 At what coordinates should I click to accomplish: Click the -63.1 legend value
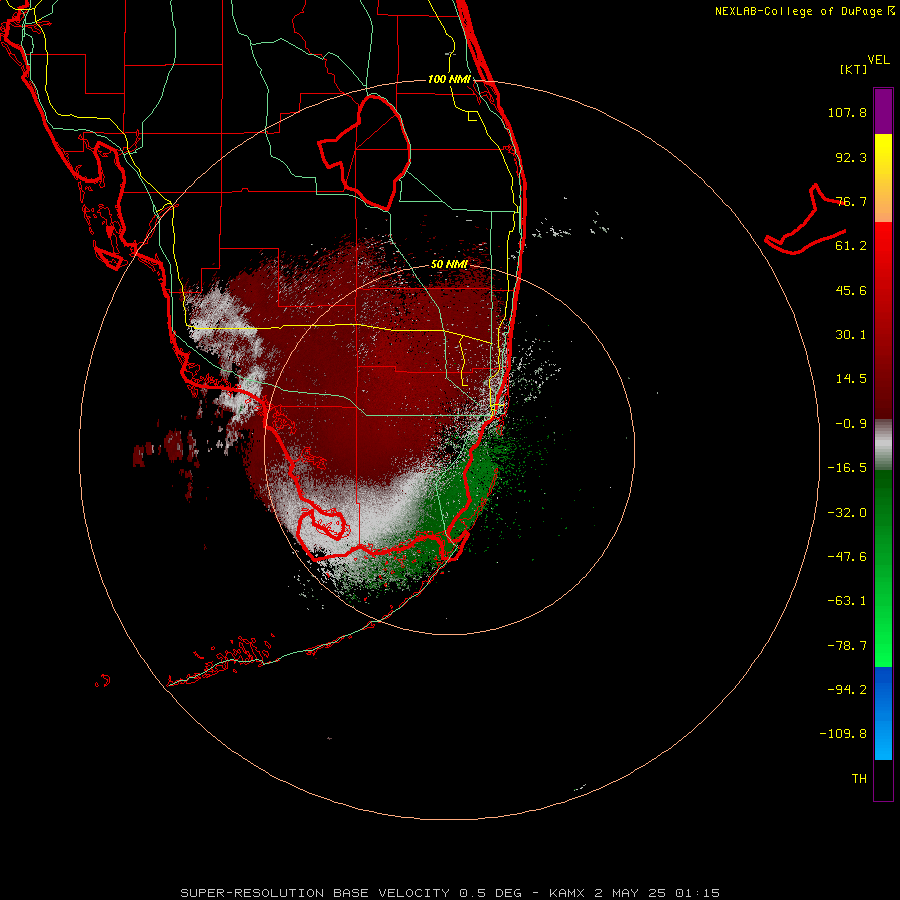pyautogui.click(x=847, y=601)
